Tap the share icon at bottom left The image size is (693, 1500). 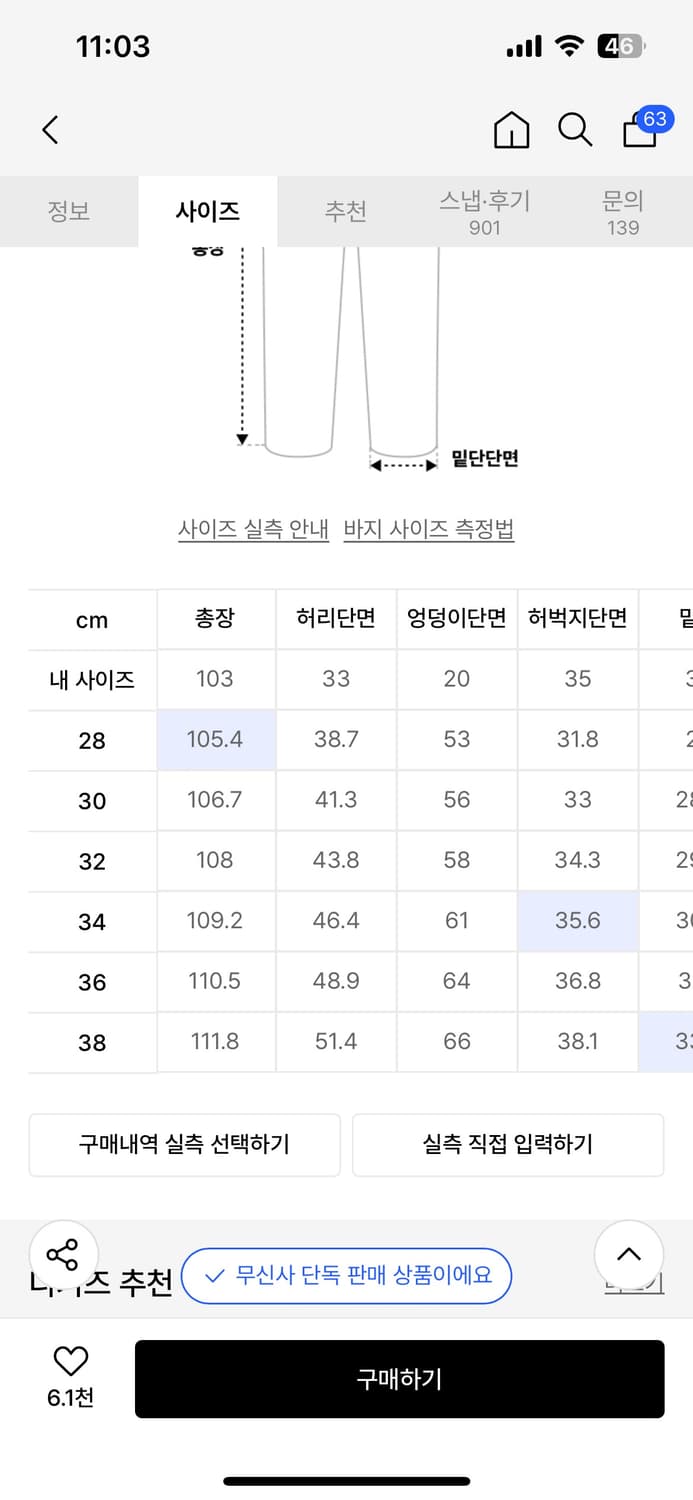(64, 1253)
